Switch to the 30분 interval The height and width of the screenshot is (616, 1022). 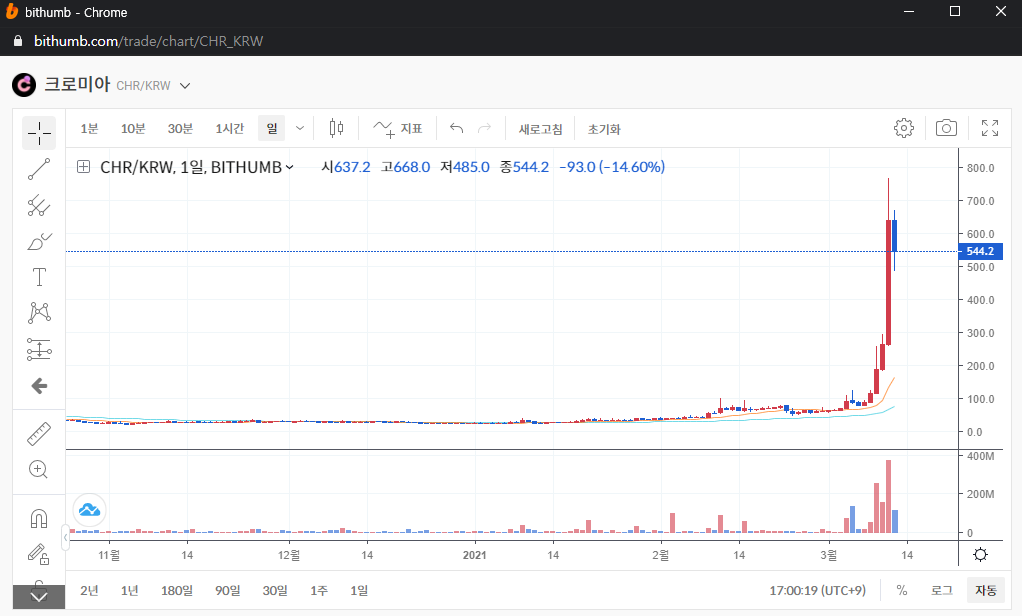[x=180, y=128]
